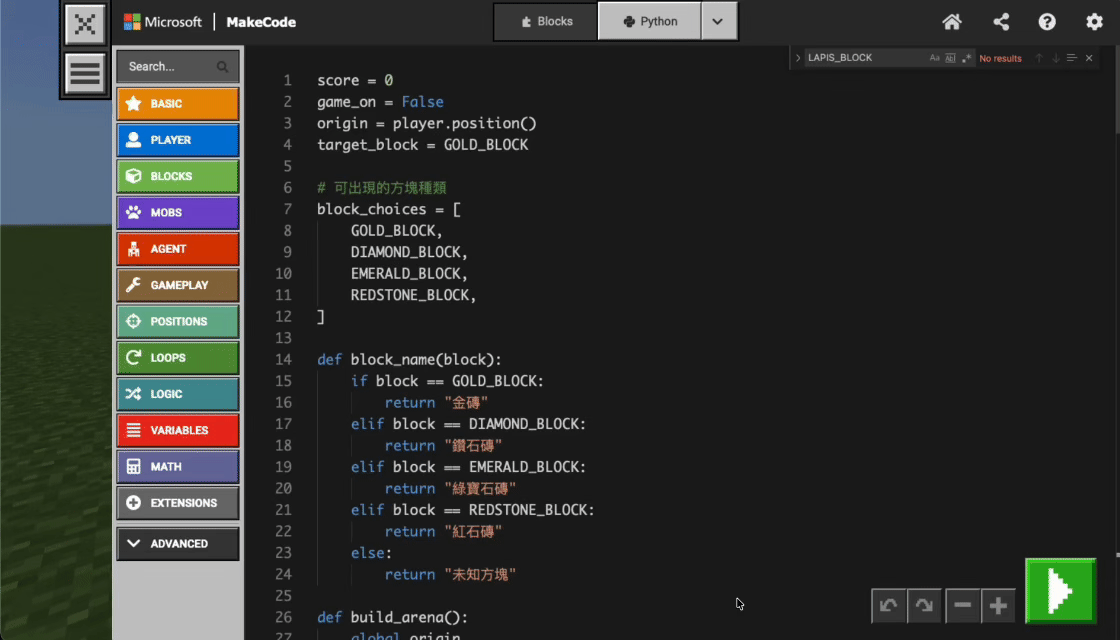The image size is (1120, 640).
Task: Expand the ADVANCED toolbox category
Action: pyautogui.click(x=178, y=544)
